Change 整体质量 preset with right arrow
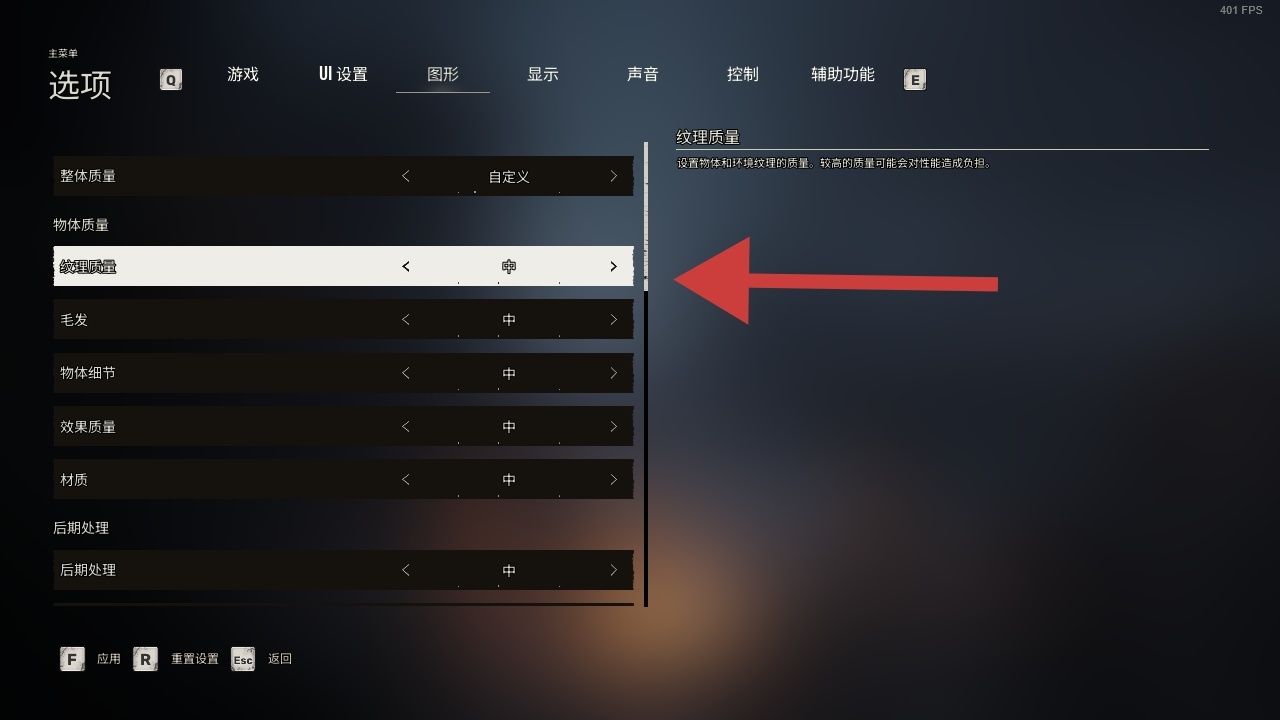1280x720 pixels. pyautogui.click(x=613, y=176)
